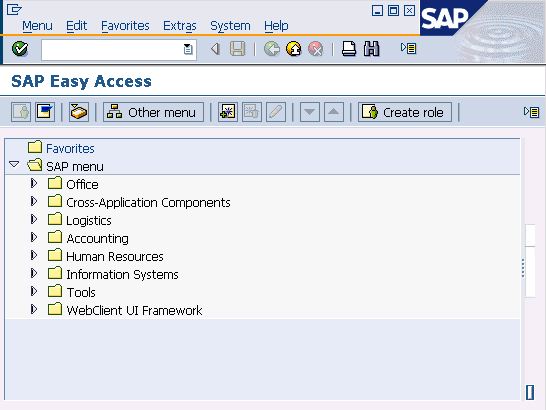Open customize local layout icon in the standard toolbar

pos(408,48)
